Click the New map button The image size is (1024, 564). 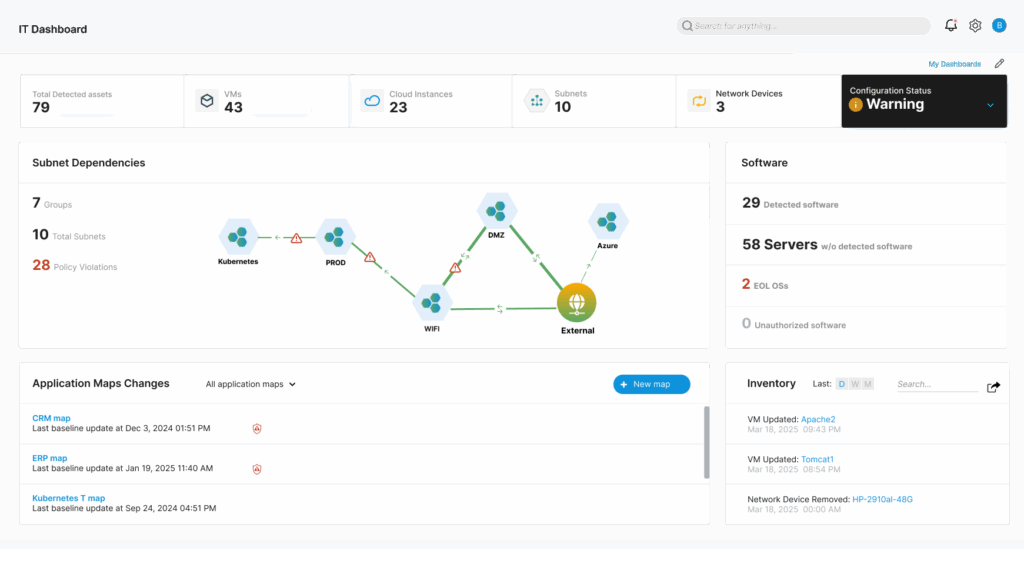tap(651, 384)
